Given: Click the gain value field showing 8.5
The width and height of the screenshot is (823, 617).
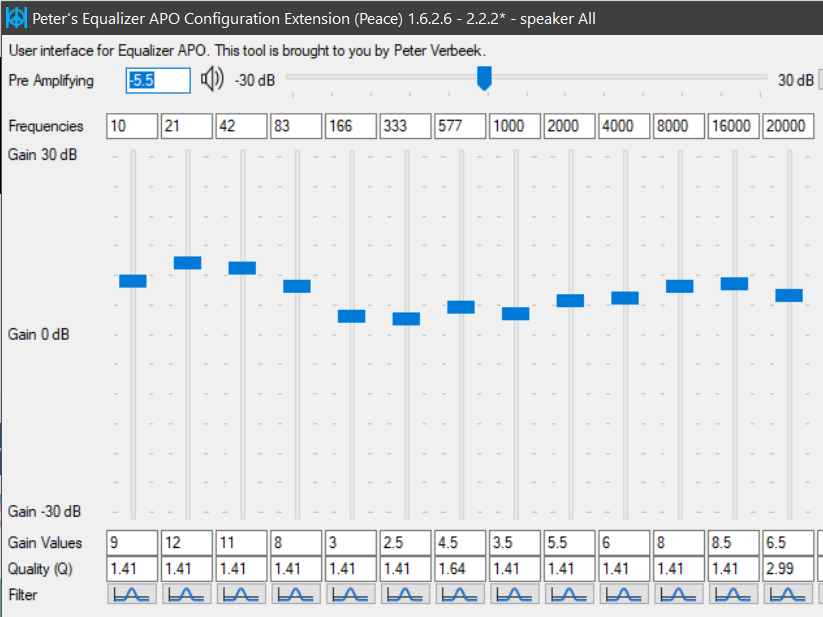Looking at the screenshot, I should pos(732,542).
